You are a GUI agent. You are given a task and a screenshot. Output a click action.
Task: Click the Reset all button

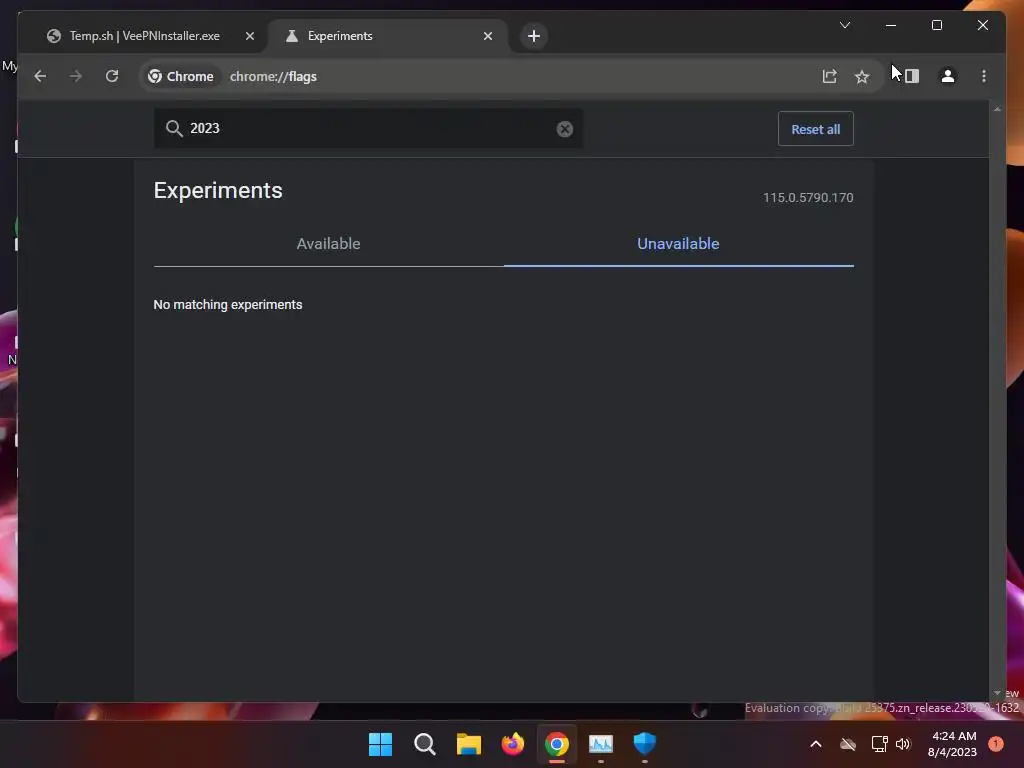click(816, 129)
